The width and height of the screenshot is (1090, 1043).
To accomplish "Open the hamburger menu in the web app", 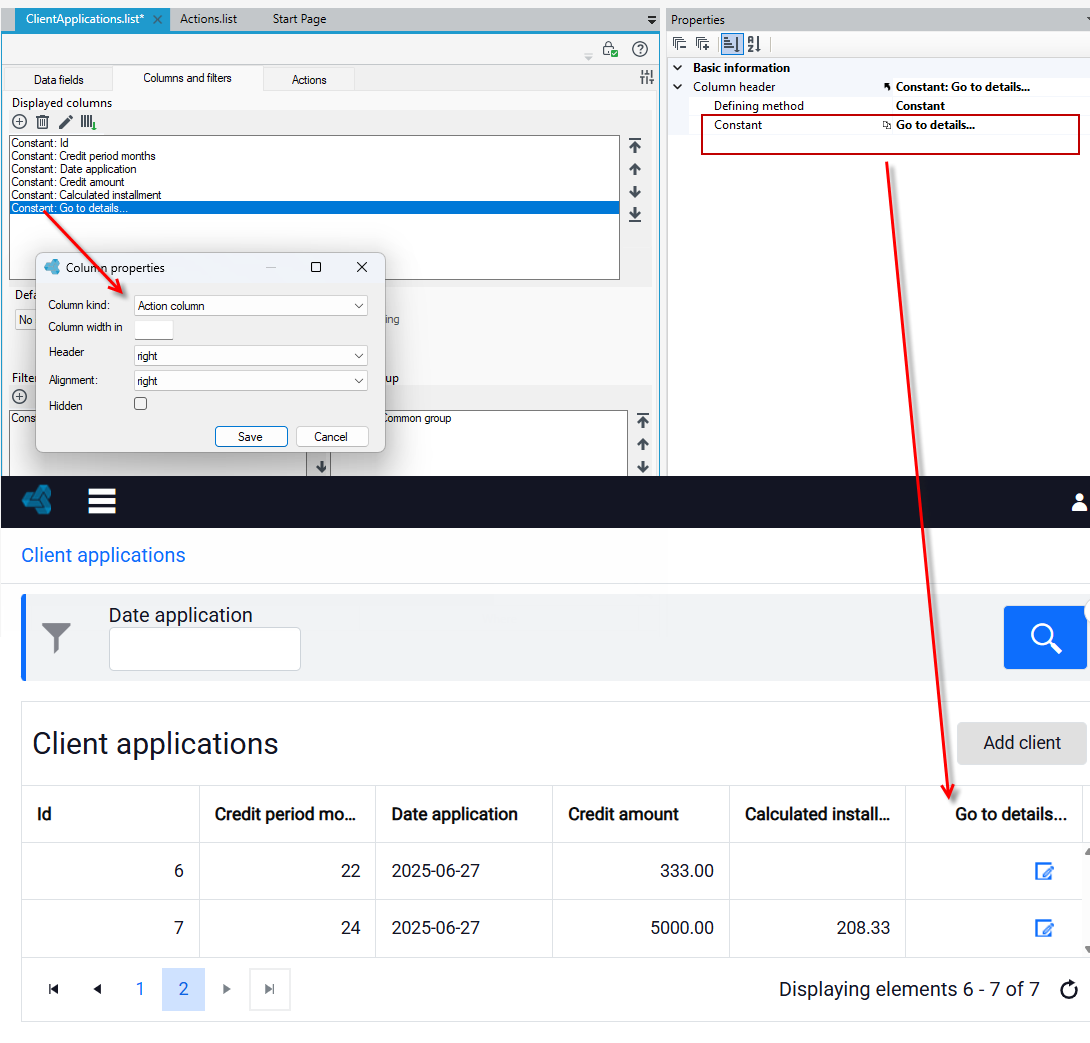I will [101, 501].
